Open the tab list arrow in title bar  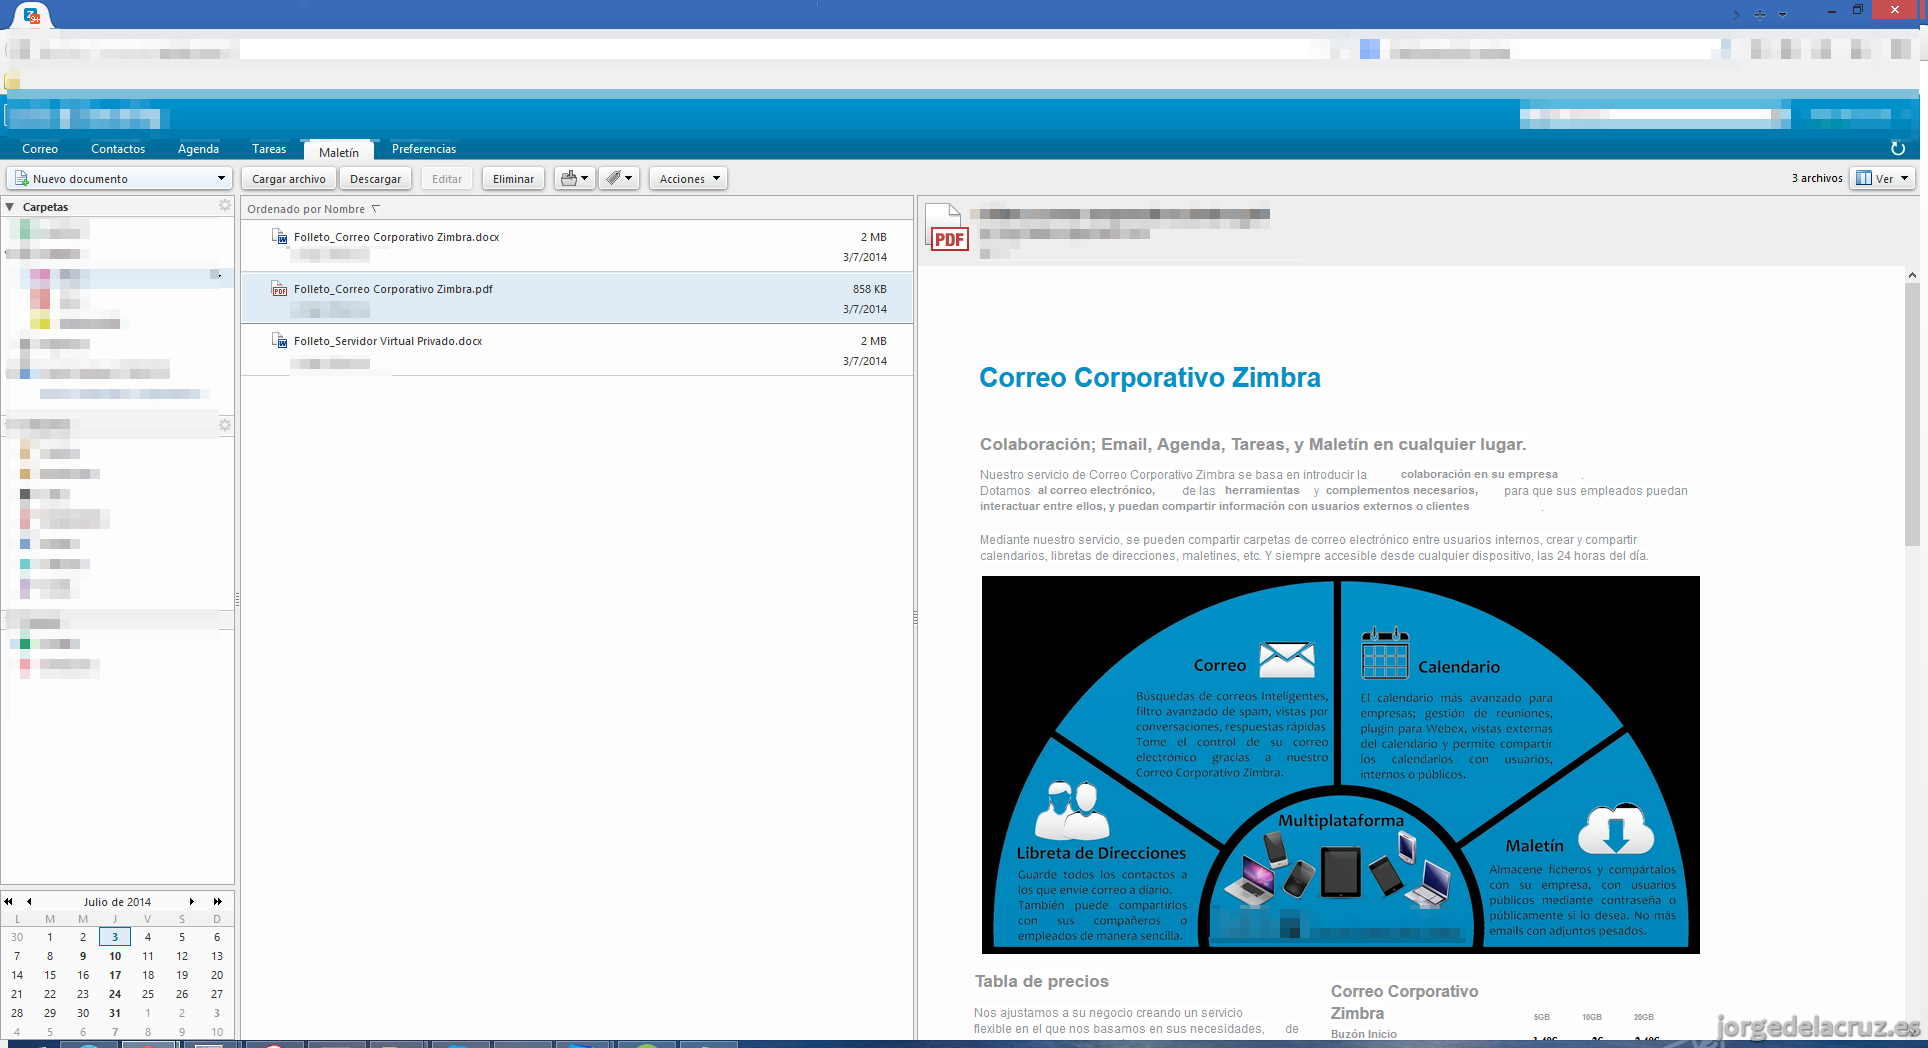[1782, 15]
